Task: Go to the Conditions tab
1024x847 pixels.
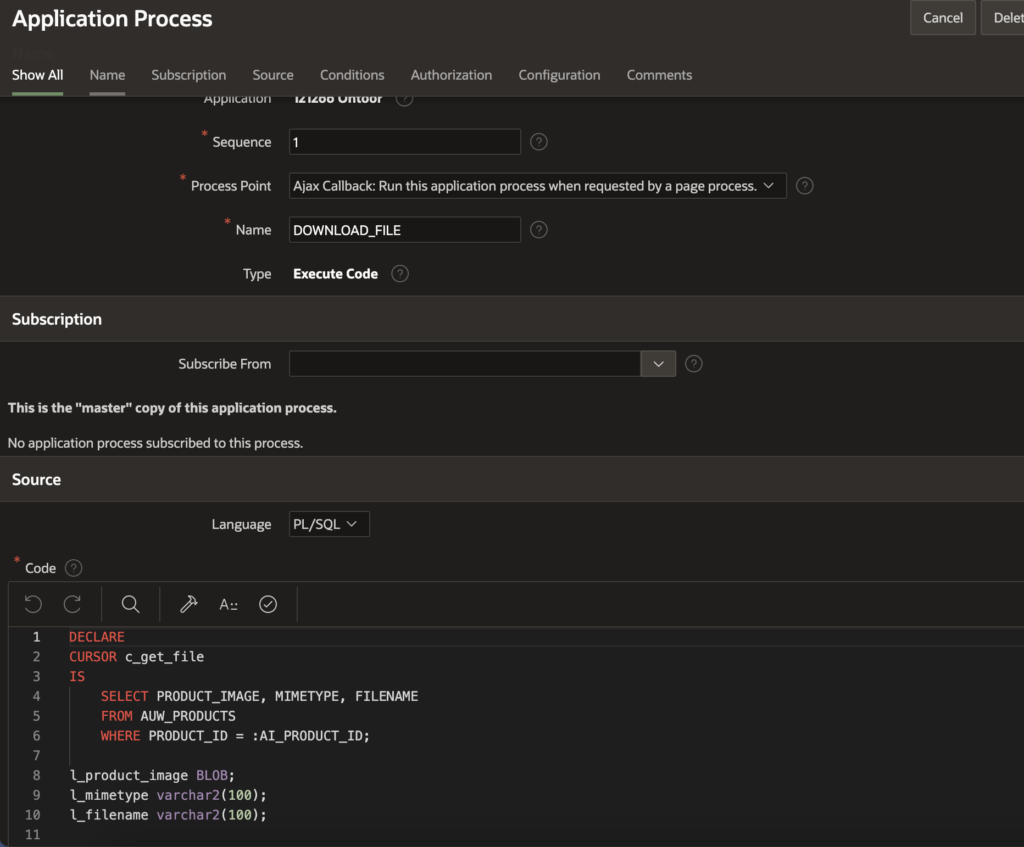Action: (352, 75)
